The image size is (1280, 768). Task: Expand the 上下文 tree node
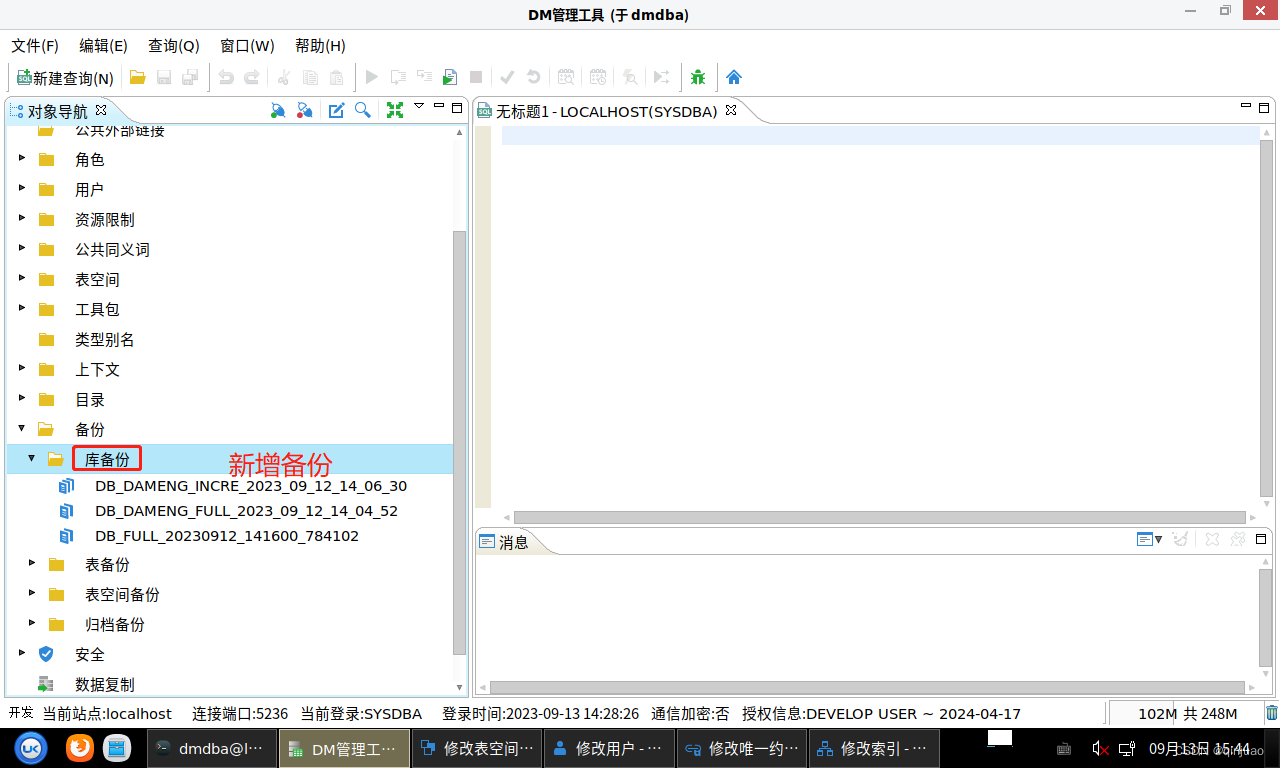22,368
